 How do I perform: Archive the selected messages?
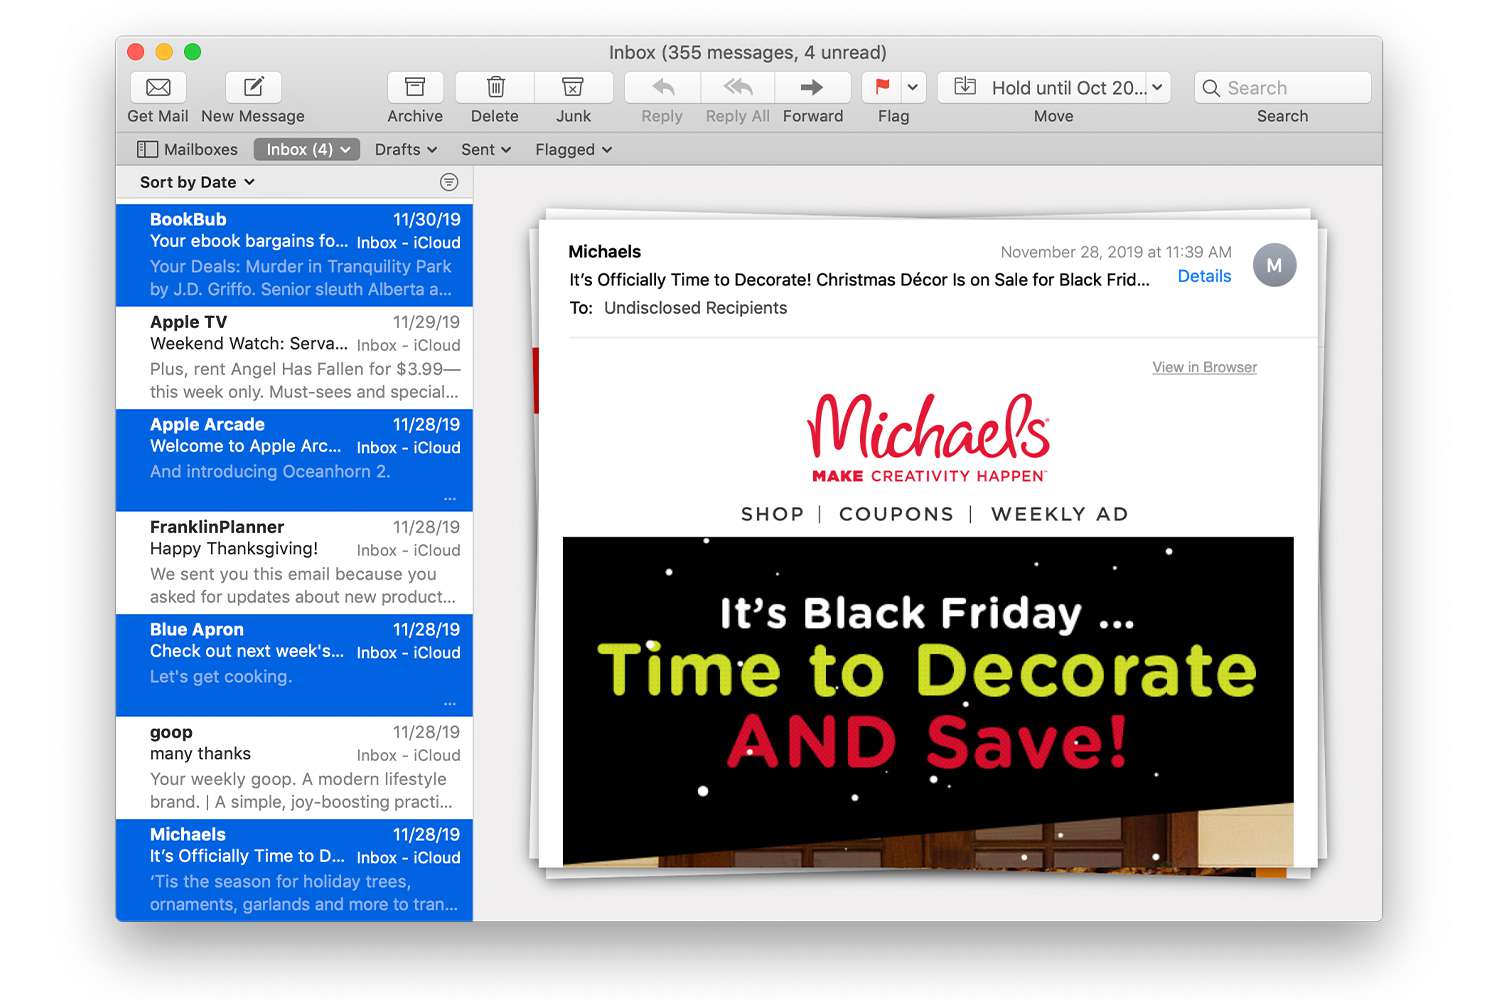[x=415, y=87]
